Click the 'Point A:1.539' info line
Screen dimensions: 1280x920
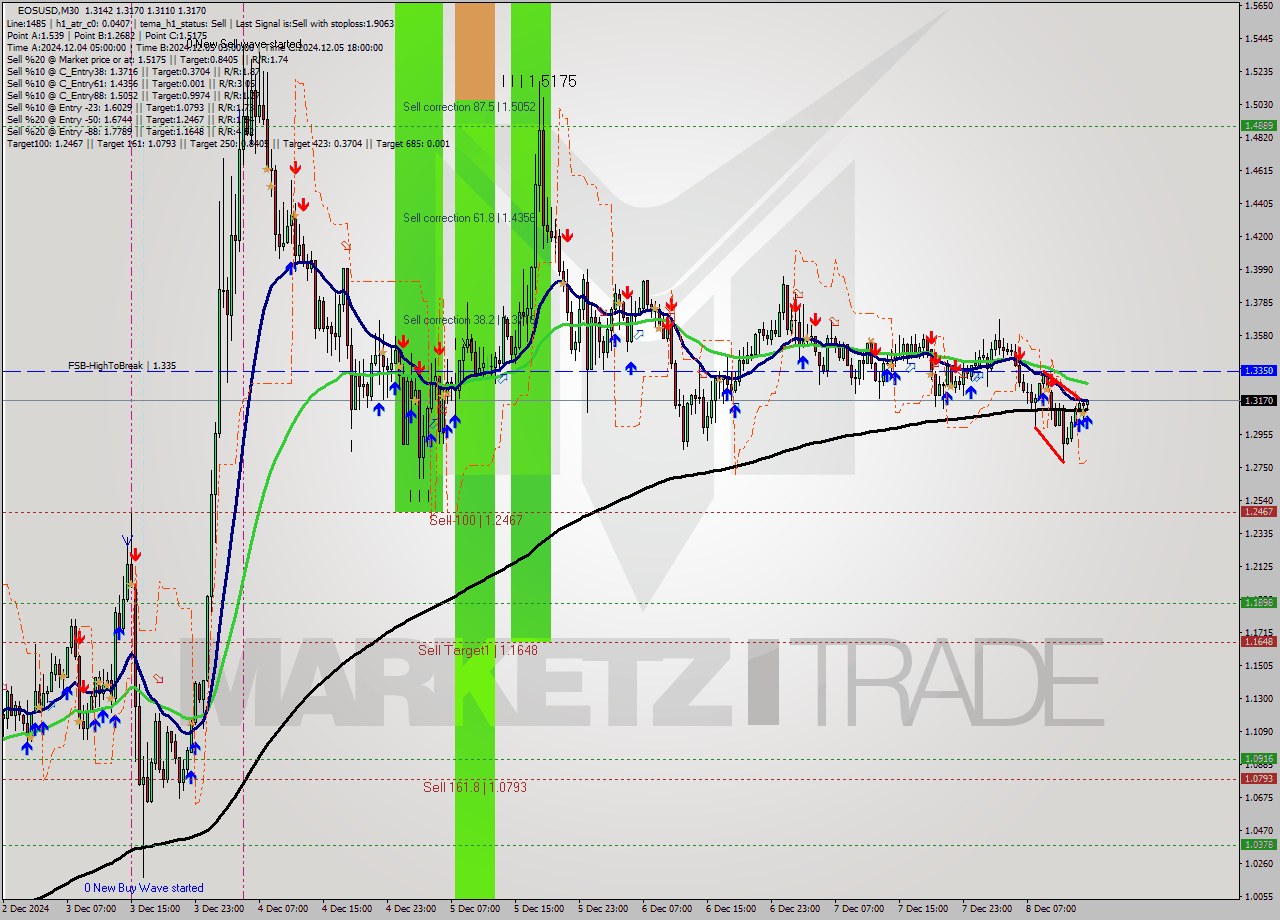[x=106, y=35]
